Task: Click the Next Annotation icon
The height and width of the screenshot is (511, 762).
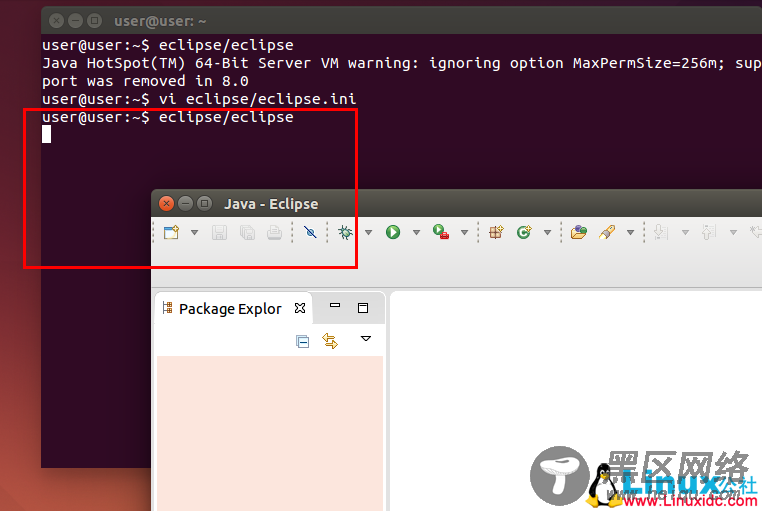Action: point(661,232)
